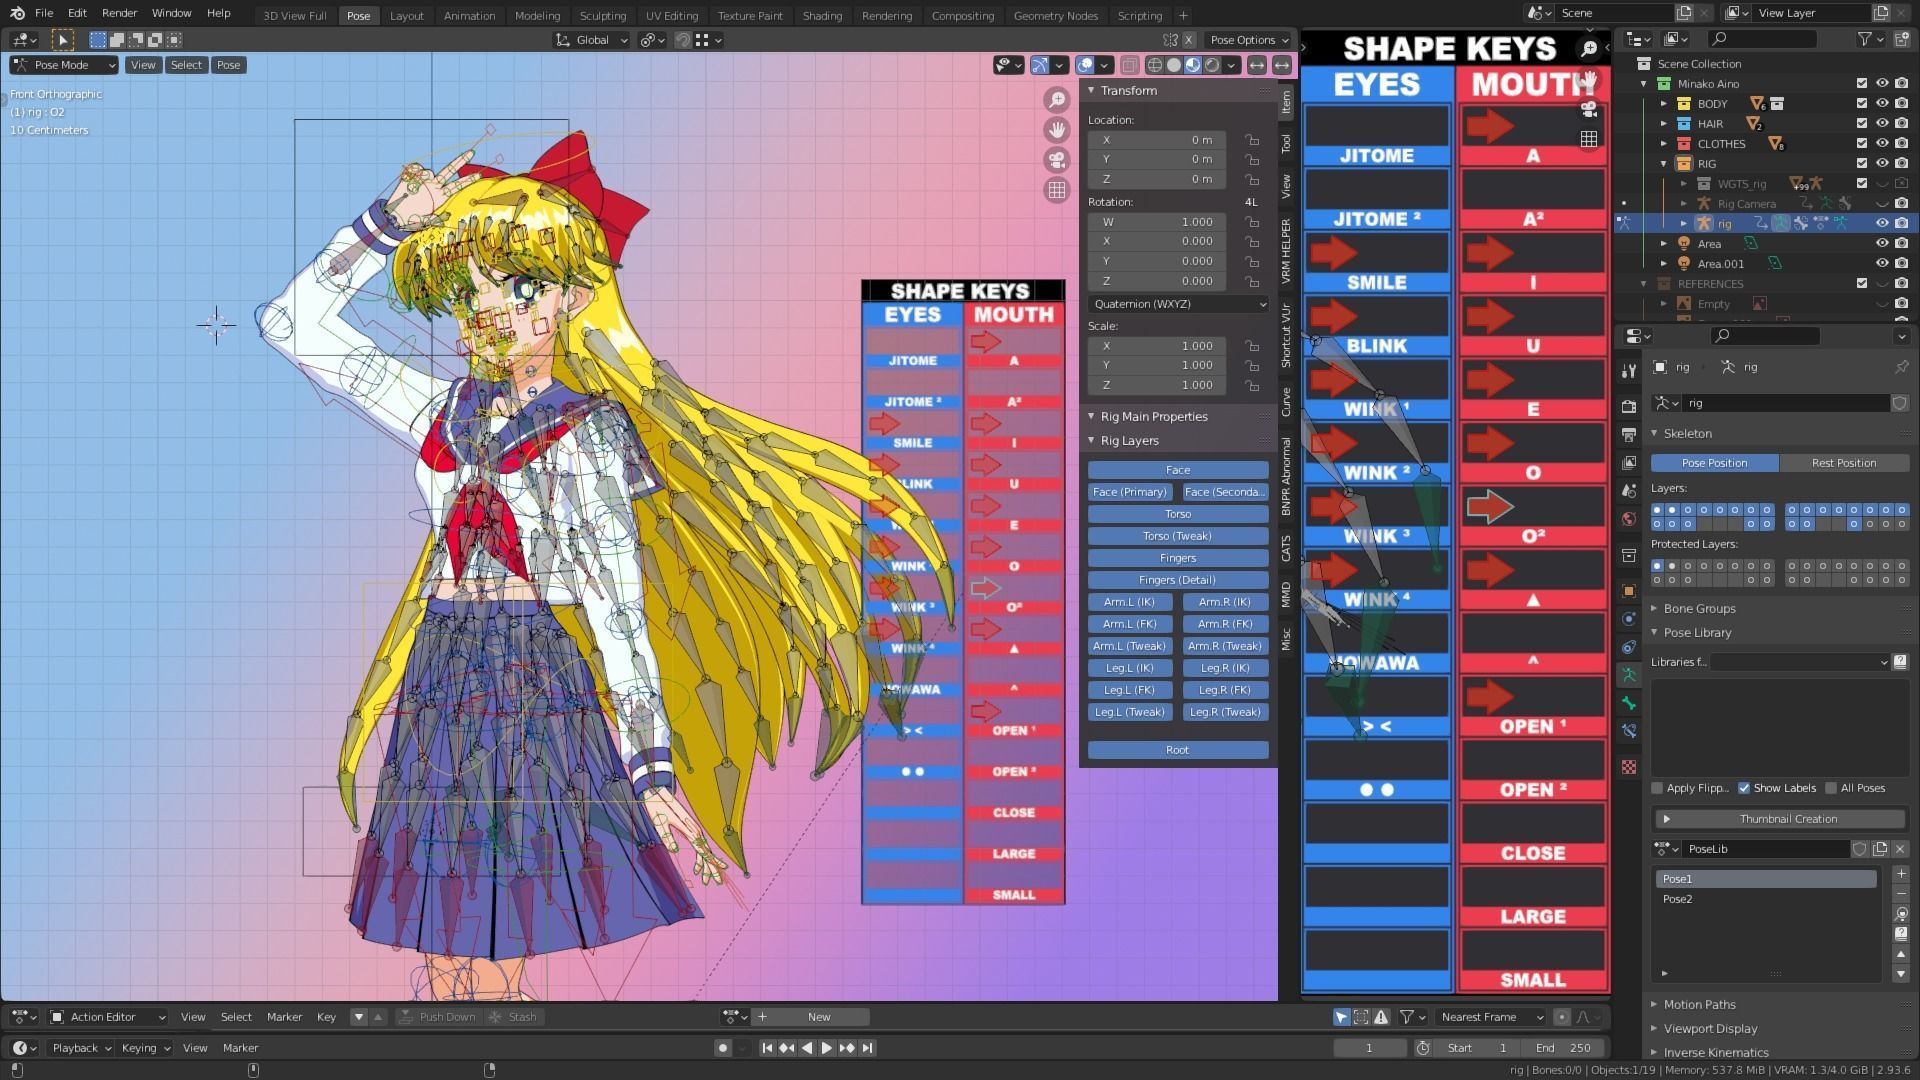Image resolution: width=1920 pixels, height=1080 pixels.
Task: Start animation playback forward
Action: (826, 1048)
